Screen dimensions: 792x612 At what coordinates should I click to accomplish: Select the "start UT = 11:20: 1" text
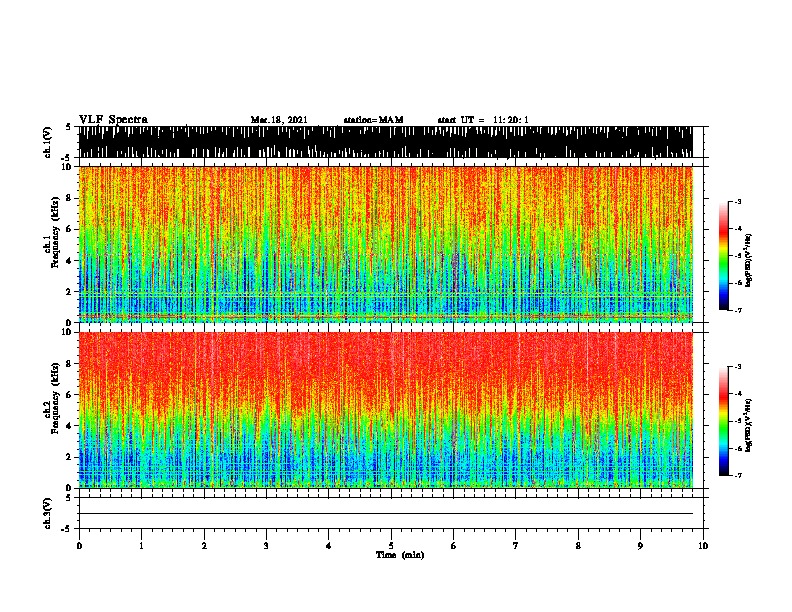click(x=483, y=120)
